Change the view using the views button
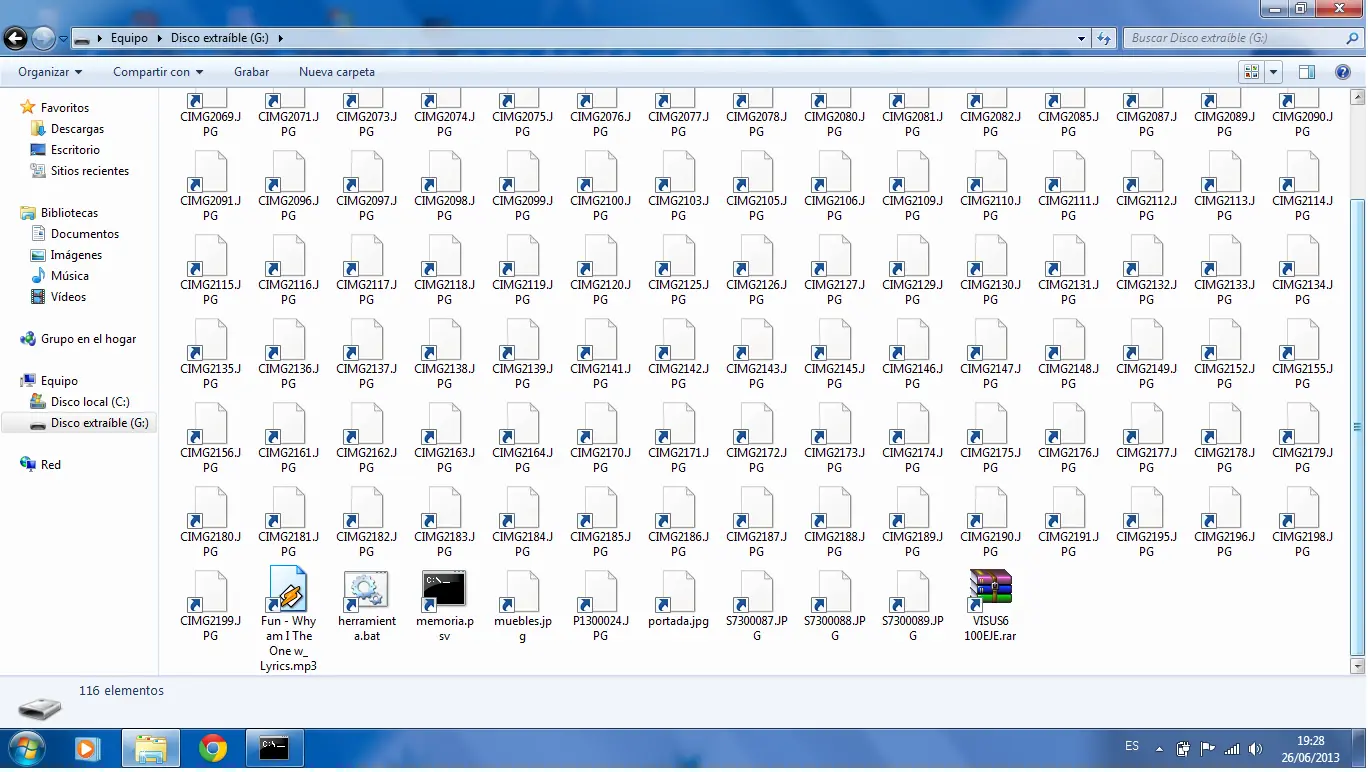 point(1252,72)
